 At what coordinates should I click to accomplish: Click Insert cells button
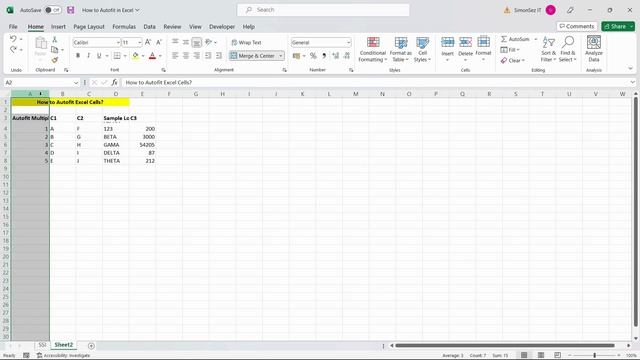[447, 48]
